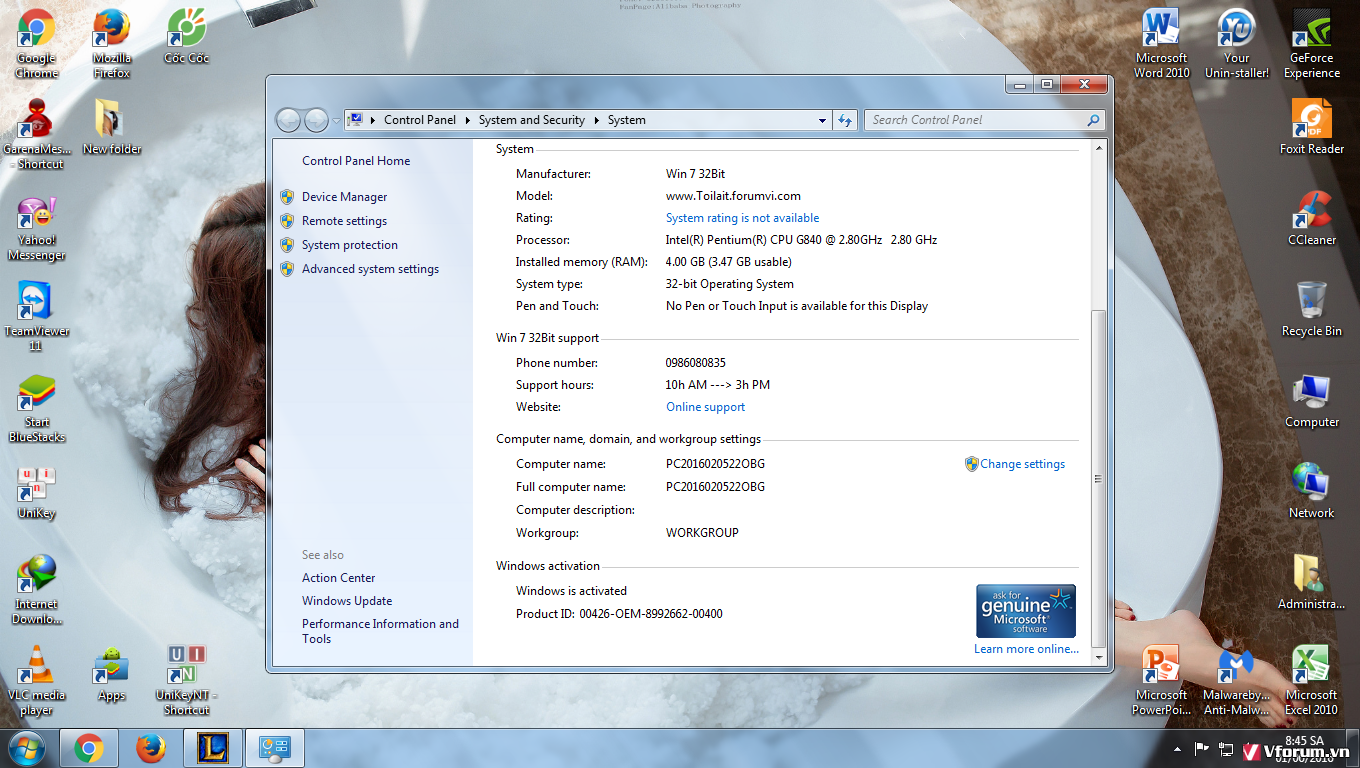Screen dimensions: 1360x768
Task: Open the New folder desktop icon
Action: (112, 127)
